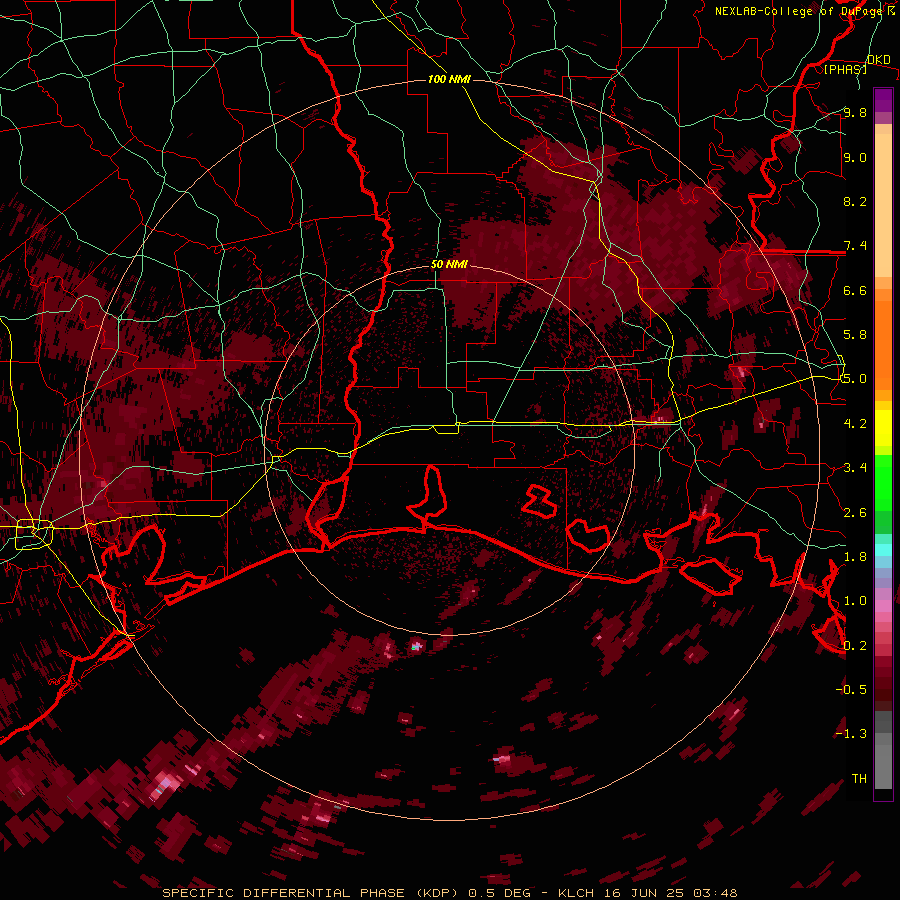900x900 pixels.
Task: Click the yellow segment of the color bar
Action: [x=883, y=428]
